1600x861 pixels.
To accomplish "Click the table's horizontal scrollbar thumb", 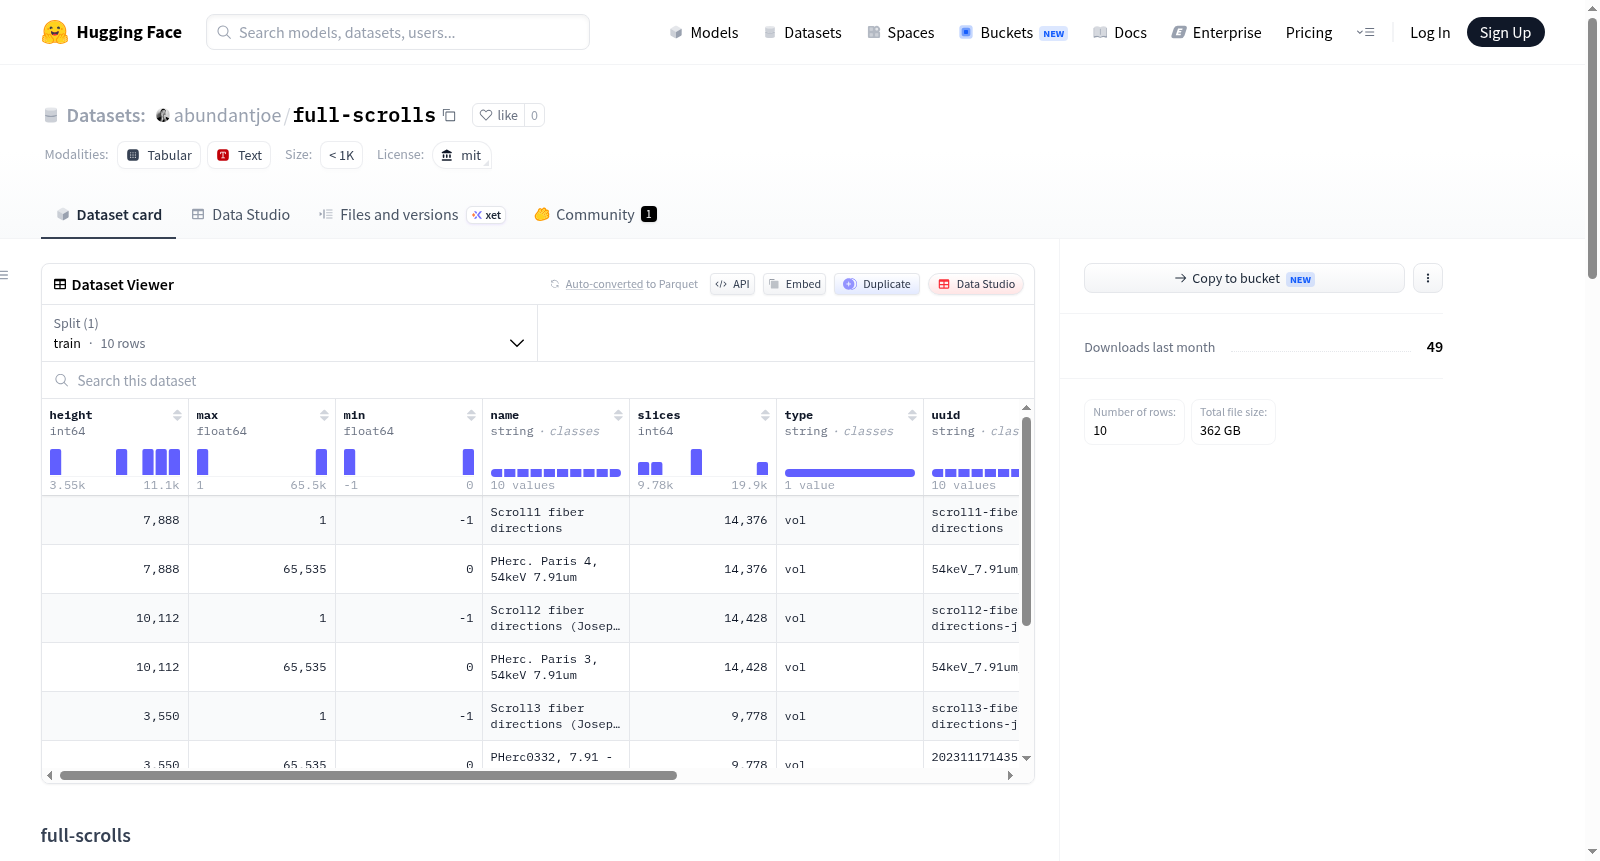I will pos(368,775).
